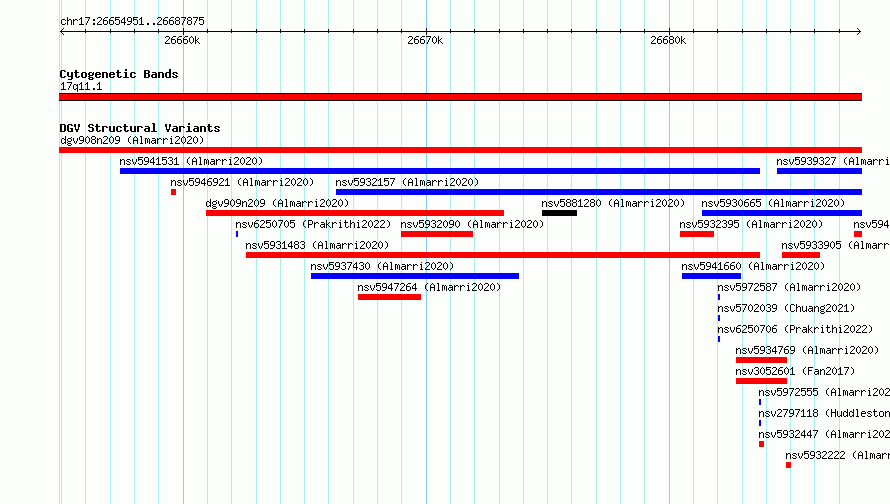Open the nsv5932157 (Almarri2020) label
Screen dimensions: 890x504
[x=407, y=182]
